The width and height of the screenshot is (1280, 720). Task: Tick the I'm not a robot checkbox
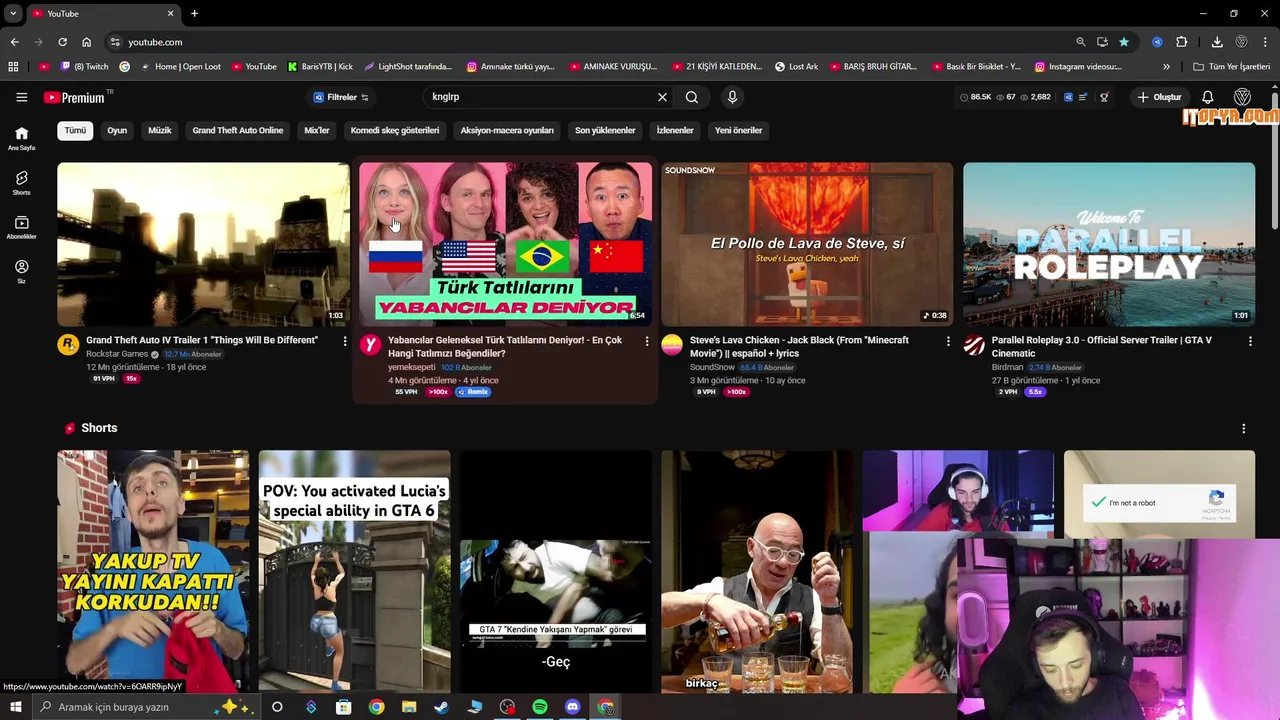click(x=1099, y=502)
